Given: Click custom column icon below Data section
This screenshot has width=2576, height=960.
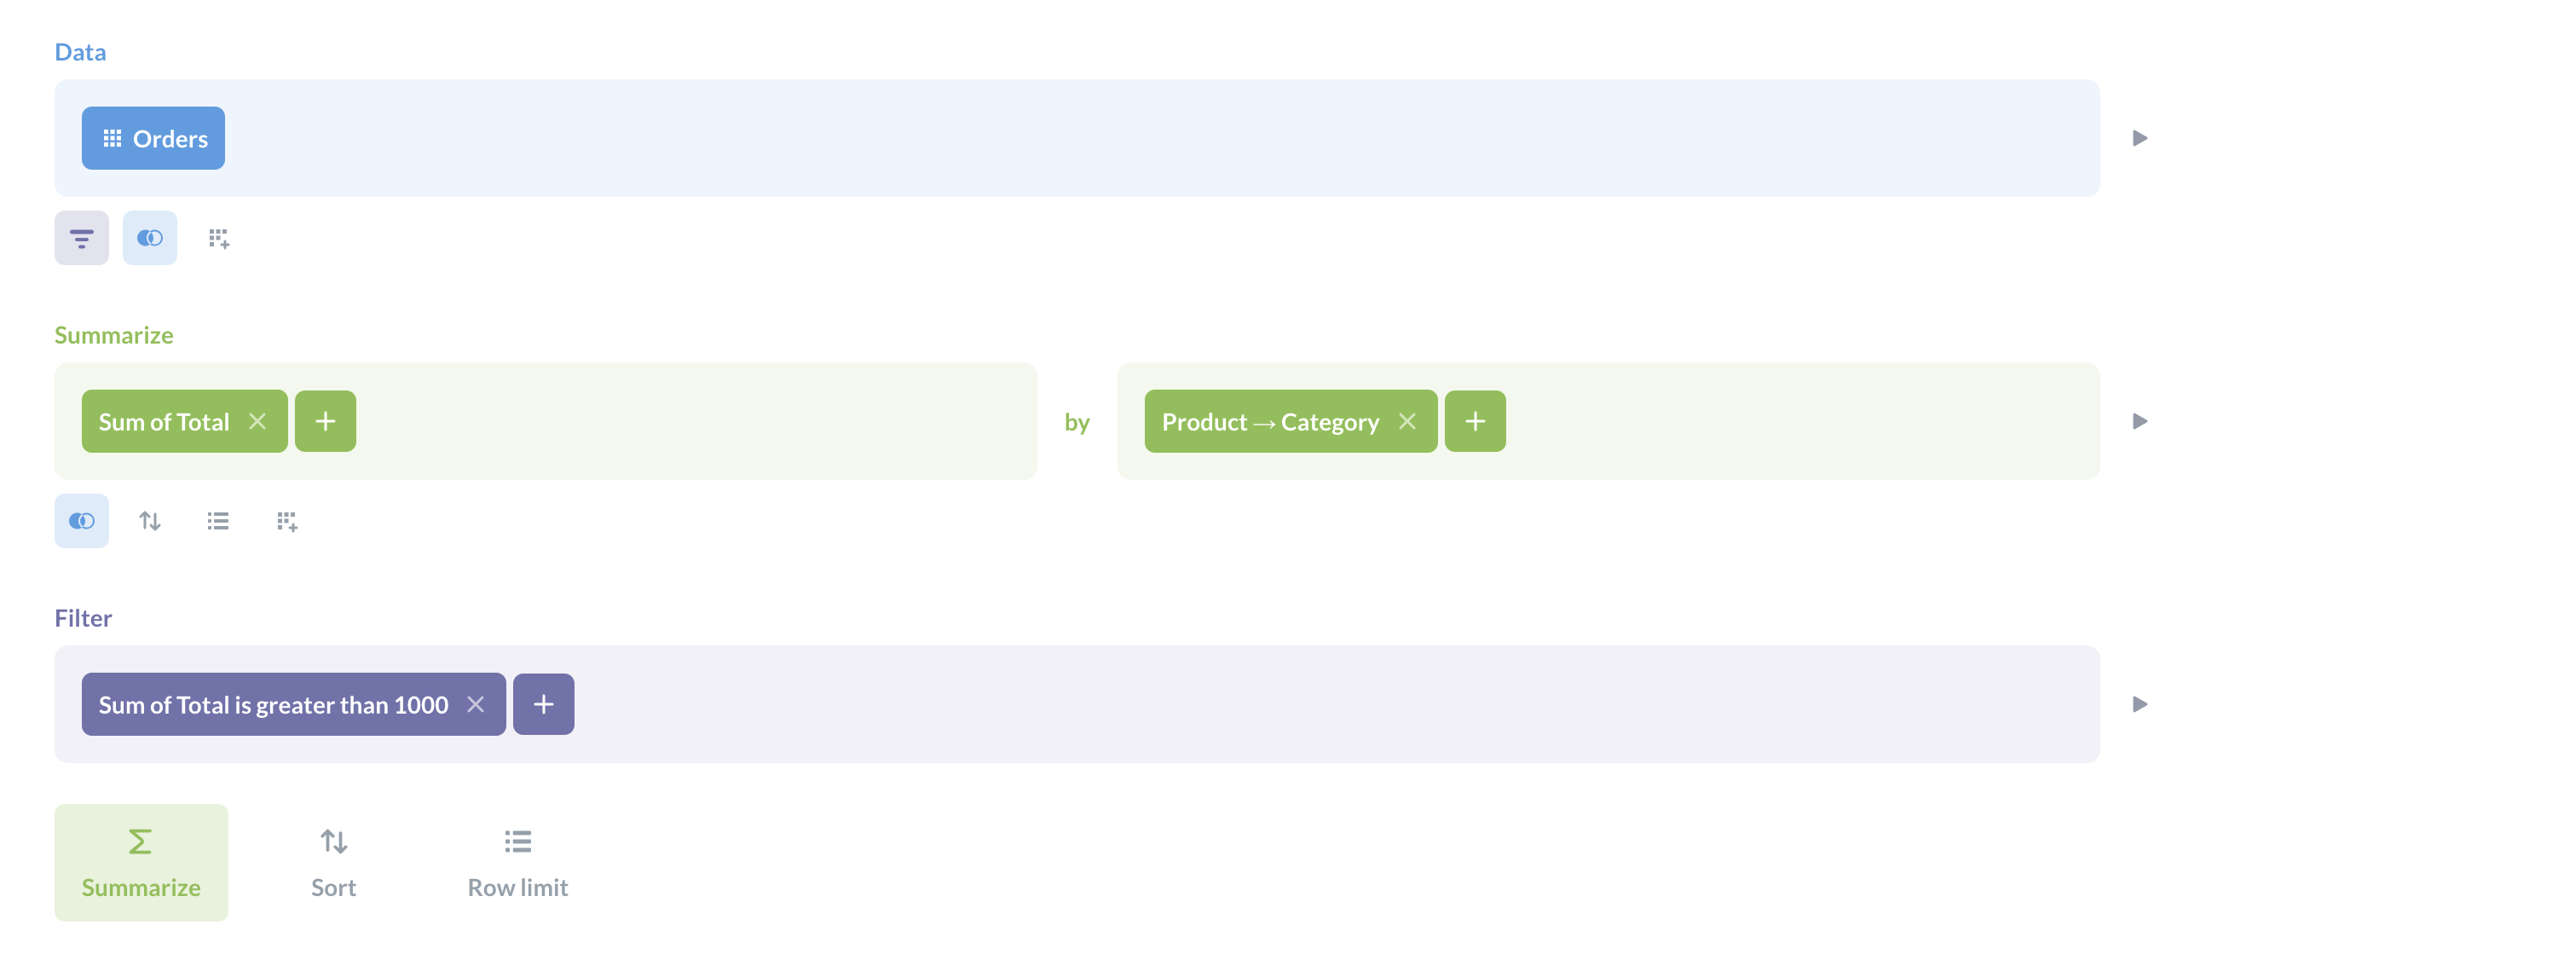Looking at the screenshot, I should click(218, 238).
